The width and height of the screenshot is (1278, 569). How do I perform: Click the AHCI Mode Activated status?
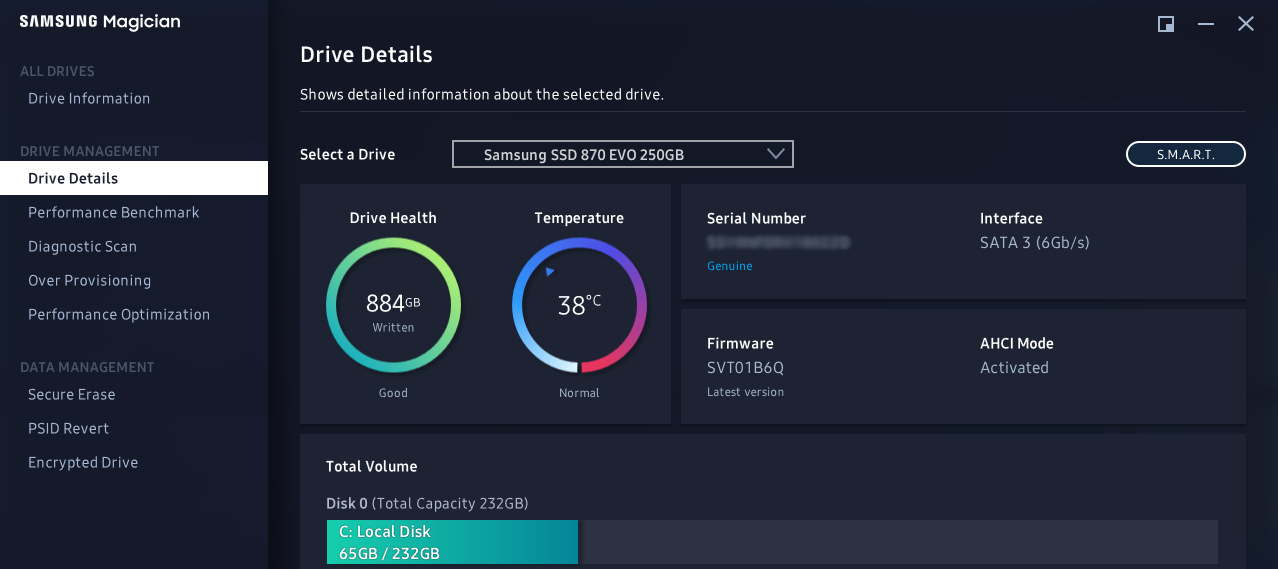pos(1014,367)
